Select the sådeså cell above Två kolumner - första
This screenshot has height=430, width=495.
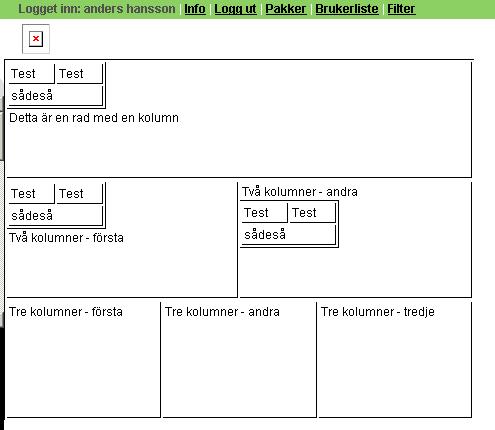(55, 216)
